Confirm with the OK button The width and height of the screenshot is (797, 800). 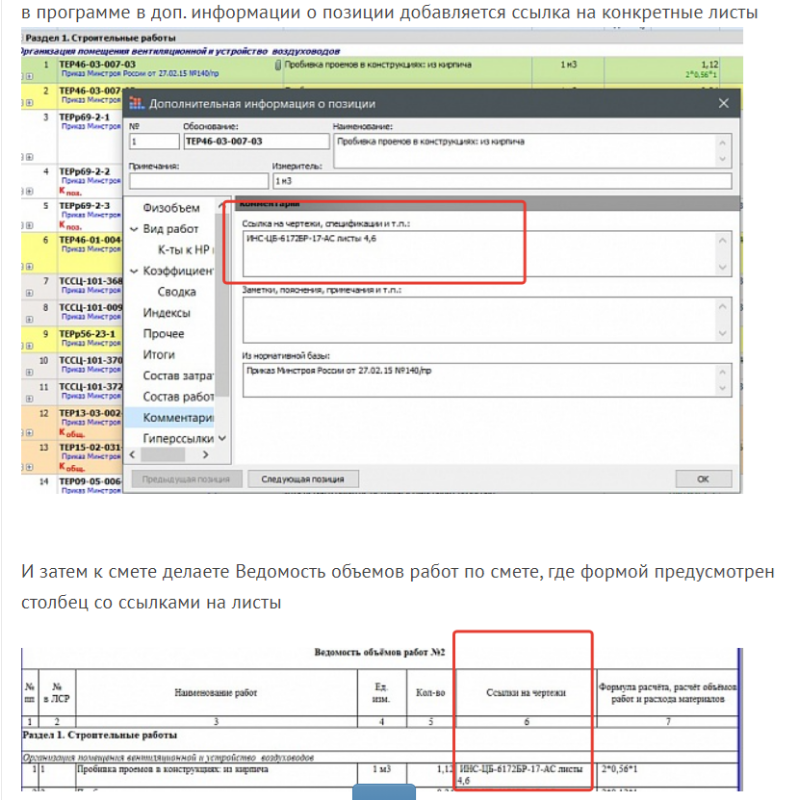pyautogui.click(x=703, y=479)
